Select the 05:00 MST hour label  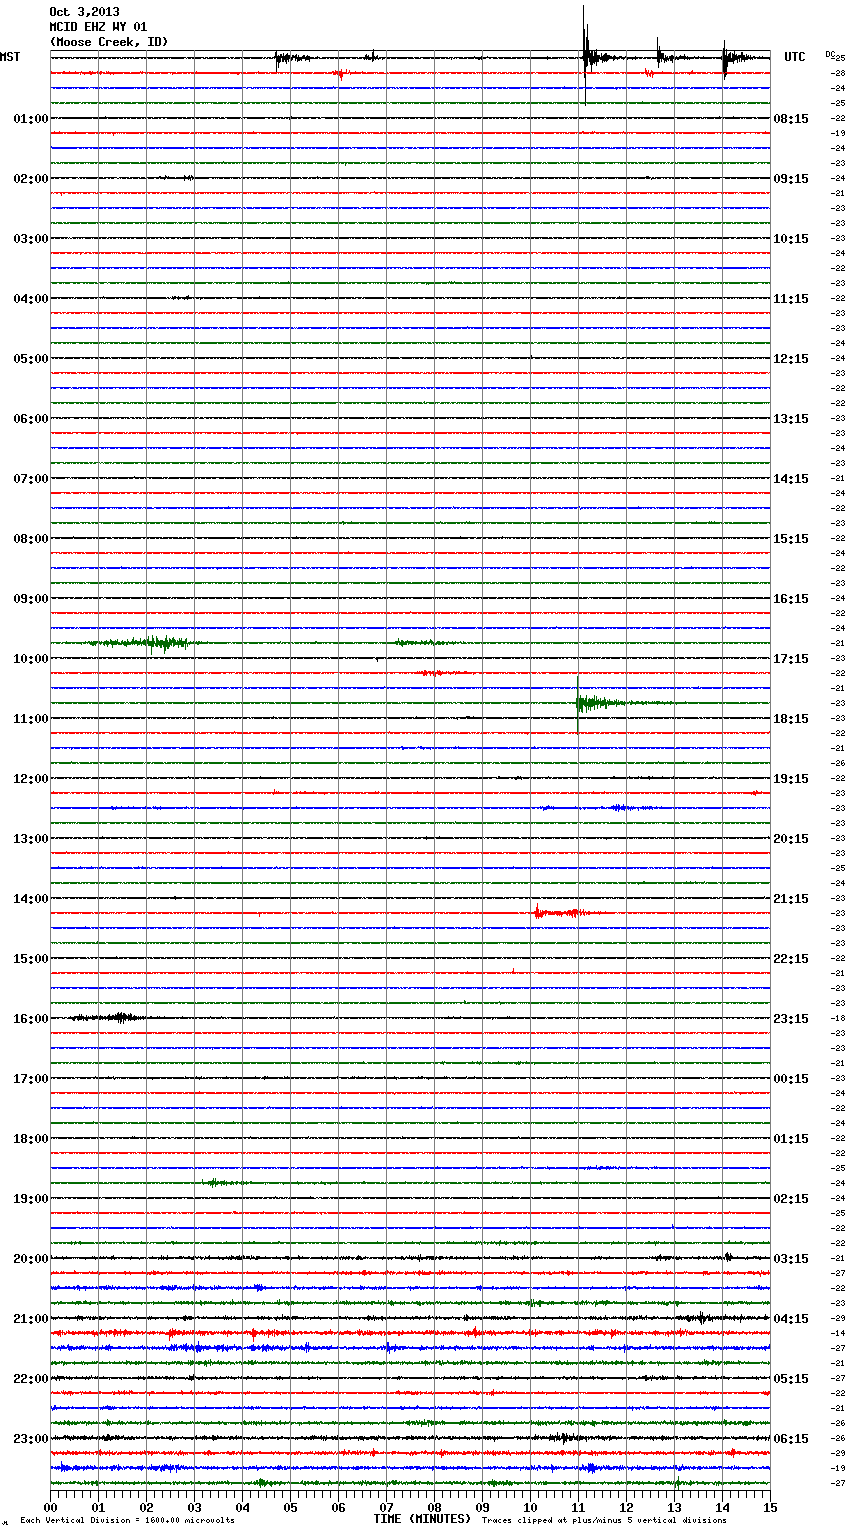[31, 359]
